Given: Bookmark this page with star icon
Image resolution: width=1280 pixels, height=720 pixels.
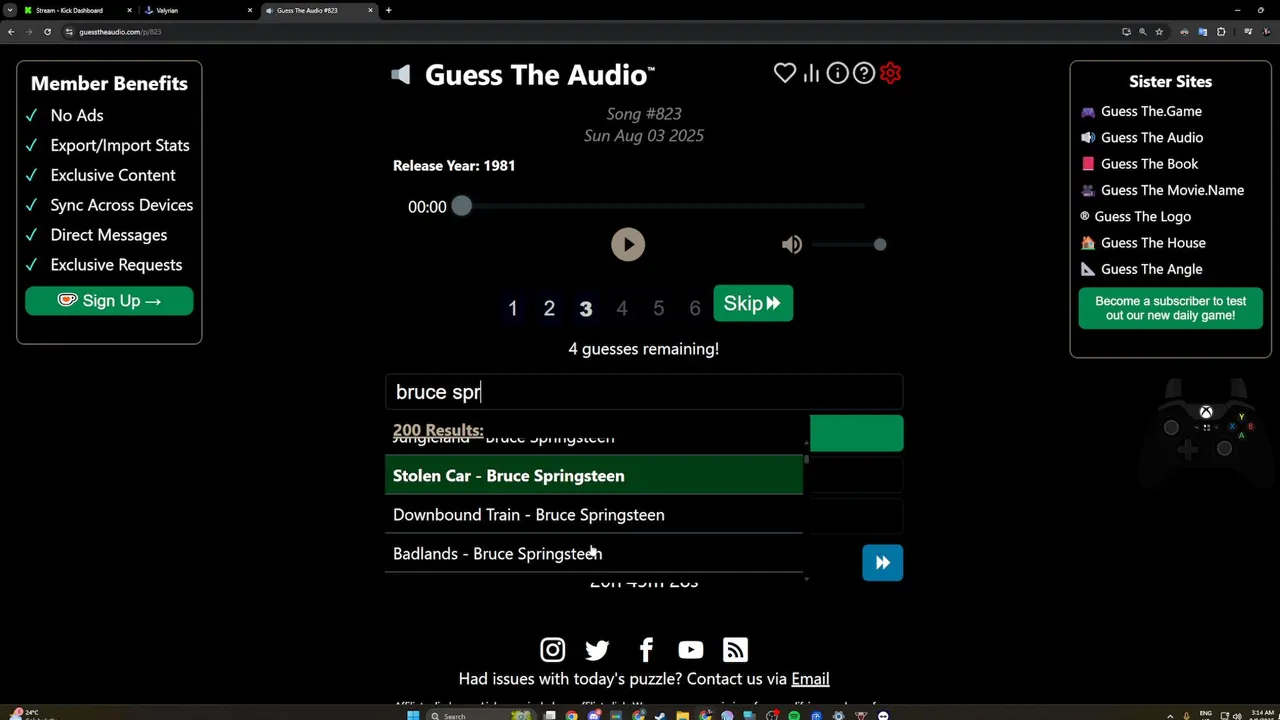Looking at the screenshot, I should (x=1159, y=32).
